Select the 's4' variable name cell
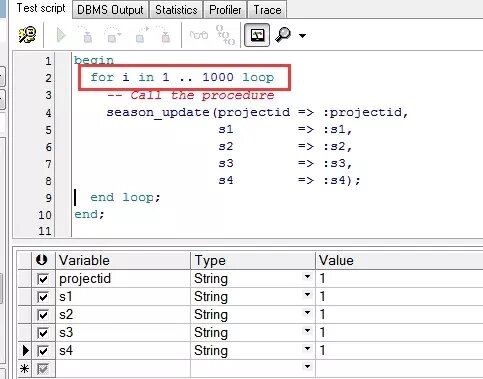483x379 pixels. coord(123,351)
